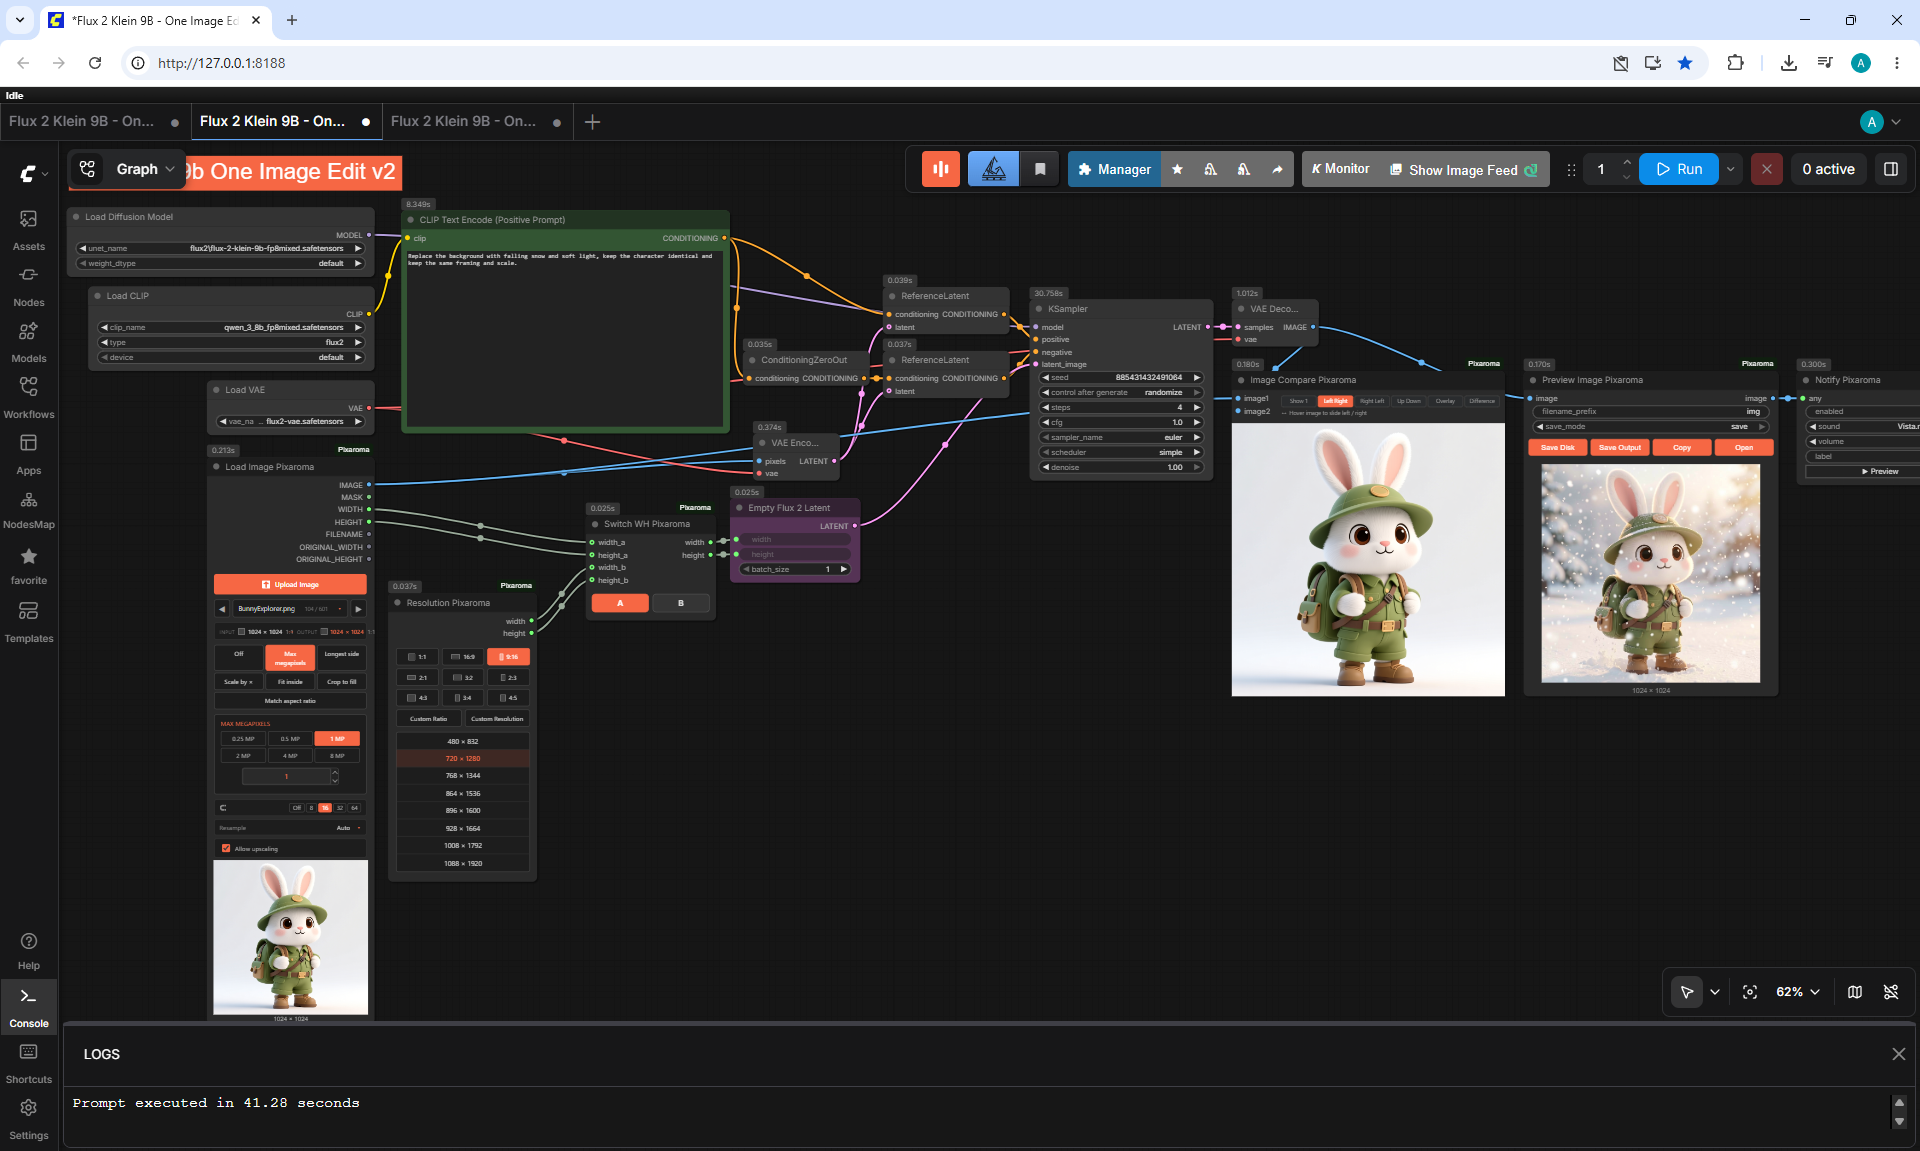This screenshot has height=1151, width=1920.
Task: Open the select-mode cursor dropdown chevron
Action: coord(1715,992)
